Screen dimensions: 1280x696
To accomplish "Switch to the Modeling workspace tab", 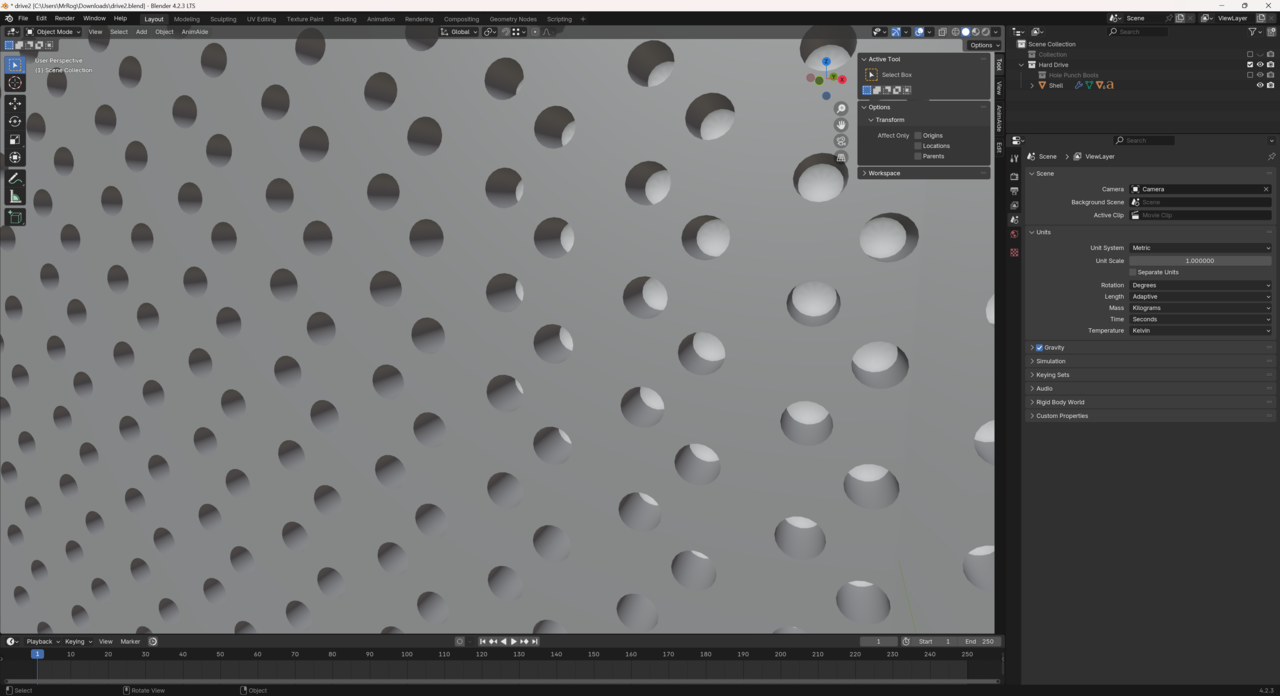I will (x=186, y=19).
